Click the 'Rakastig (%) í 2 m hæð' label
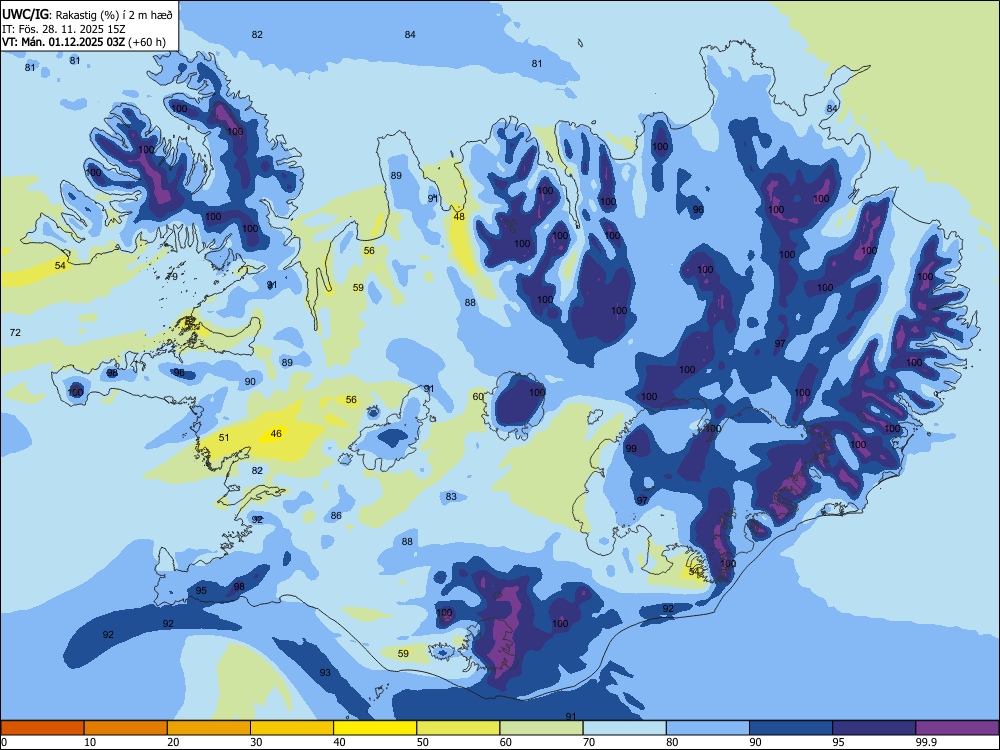This screenshot has width=1000, height=750. click(115, 13)
